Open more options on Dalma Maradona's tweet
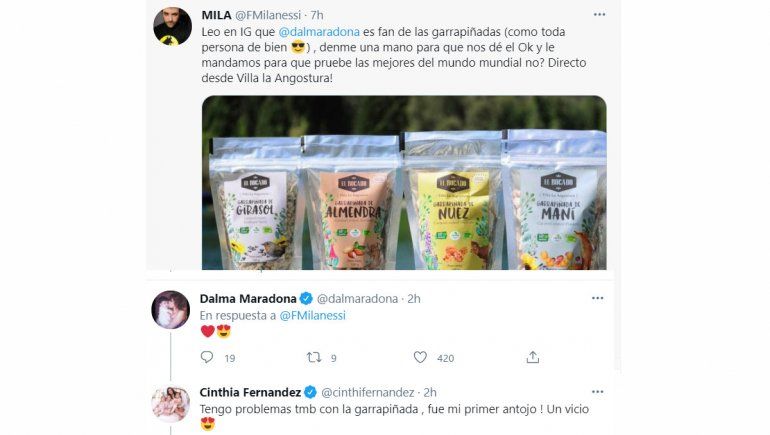The height and width of the screenshot is (435, 770). (598, 298)
